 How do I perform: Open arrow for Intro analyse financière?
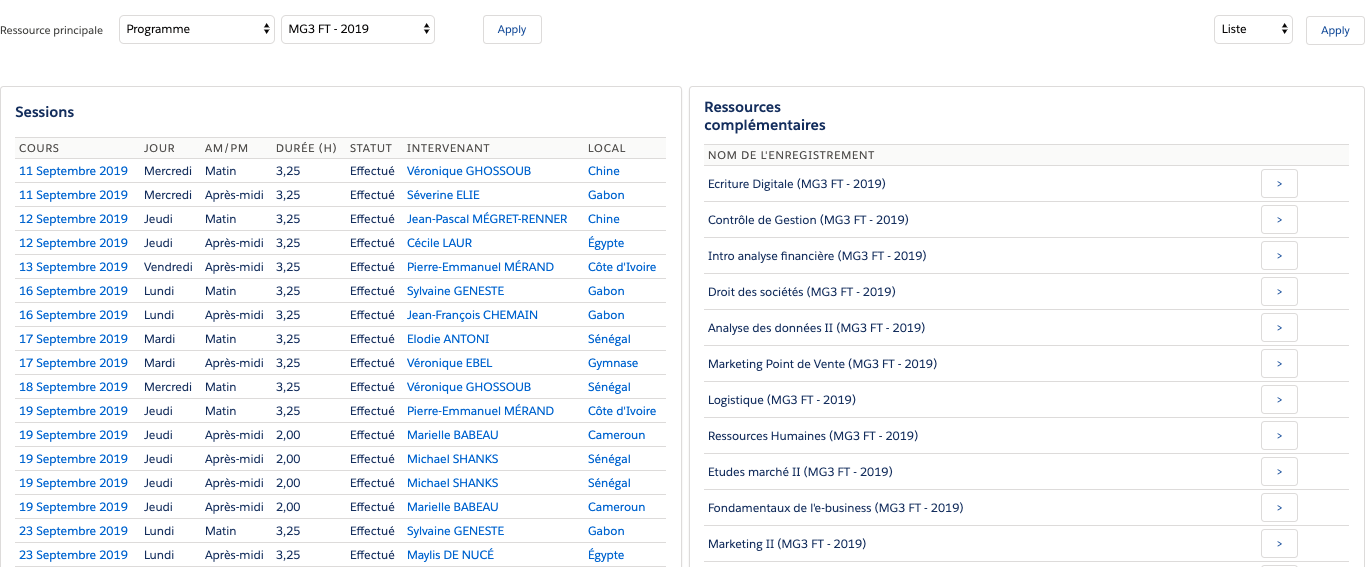pyautogui.click(x=1279, y=256)
